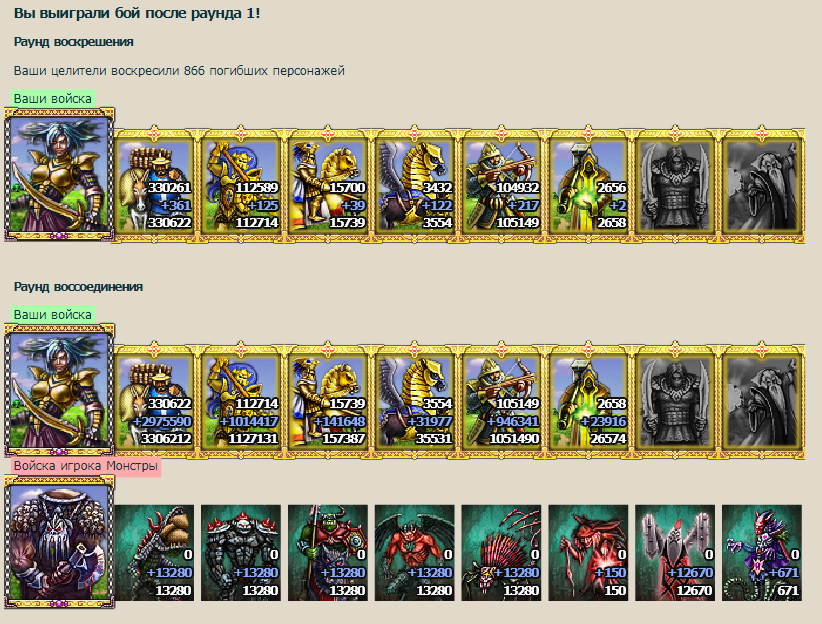The height and width of the screenshot is (624, 822).
Task: Click the greyed-out dual-sword warrior slot in the resurrection round
Action: click(675, 185)
